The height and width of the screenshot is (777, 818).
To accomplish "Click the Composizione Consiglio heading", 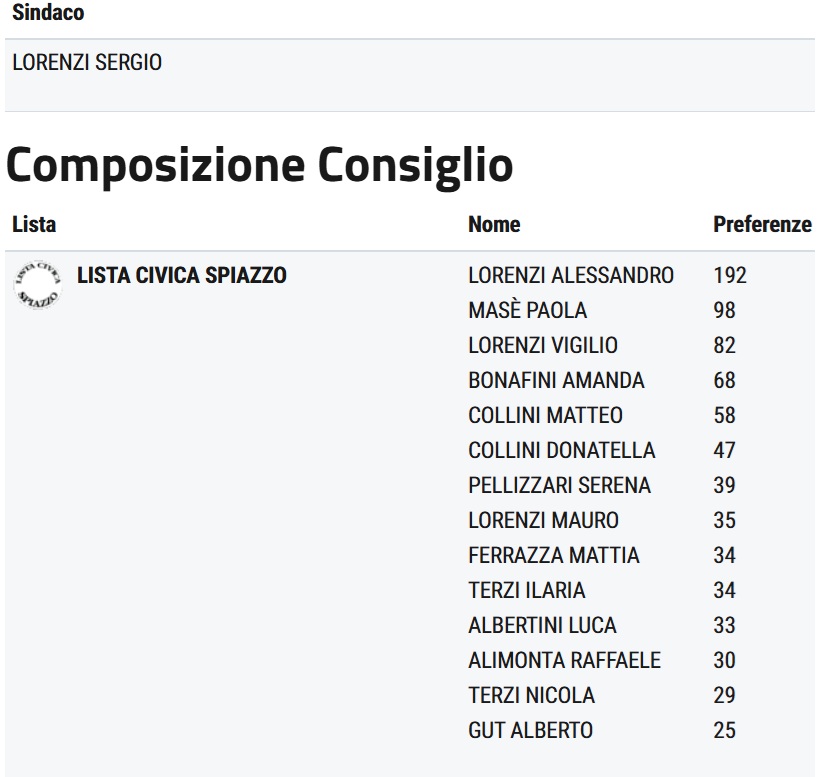I will coord(259,166).
